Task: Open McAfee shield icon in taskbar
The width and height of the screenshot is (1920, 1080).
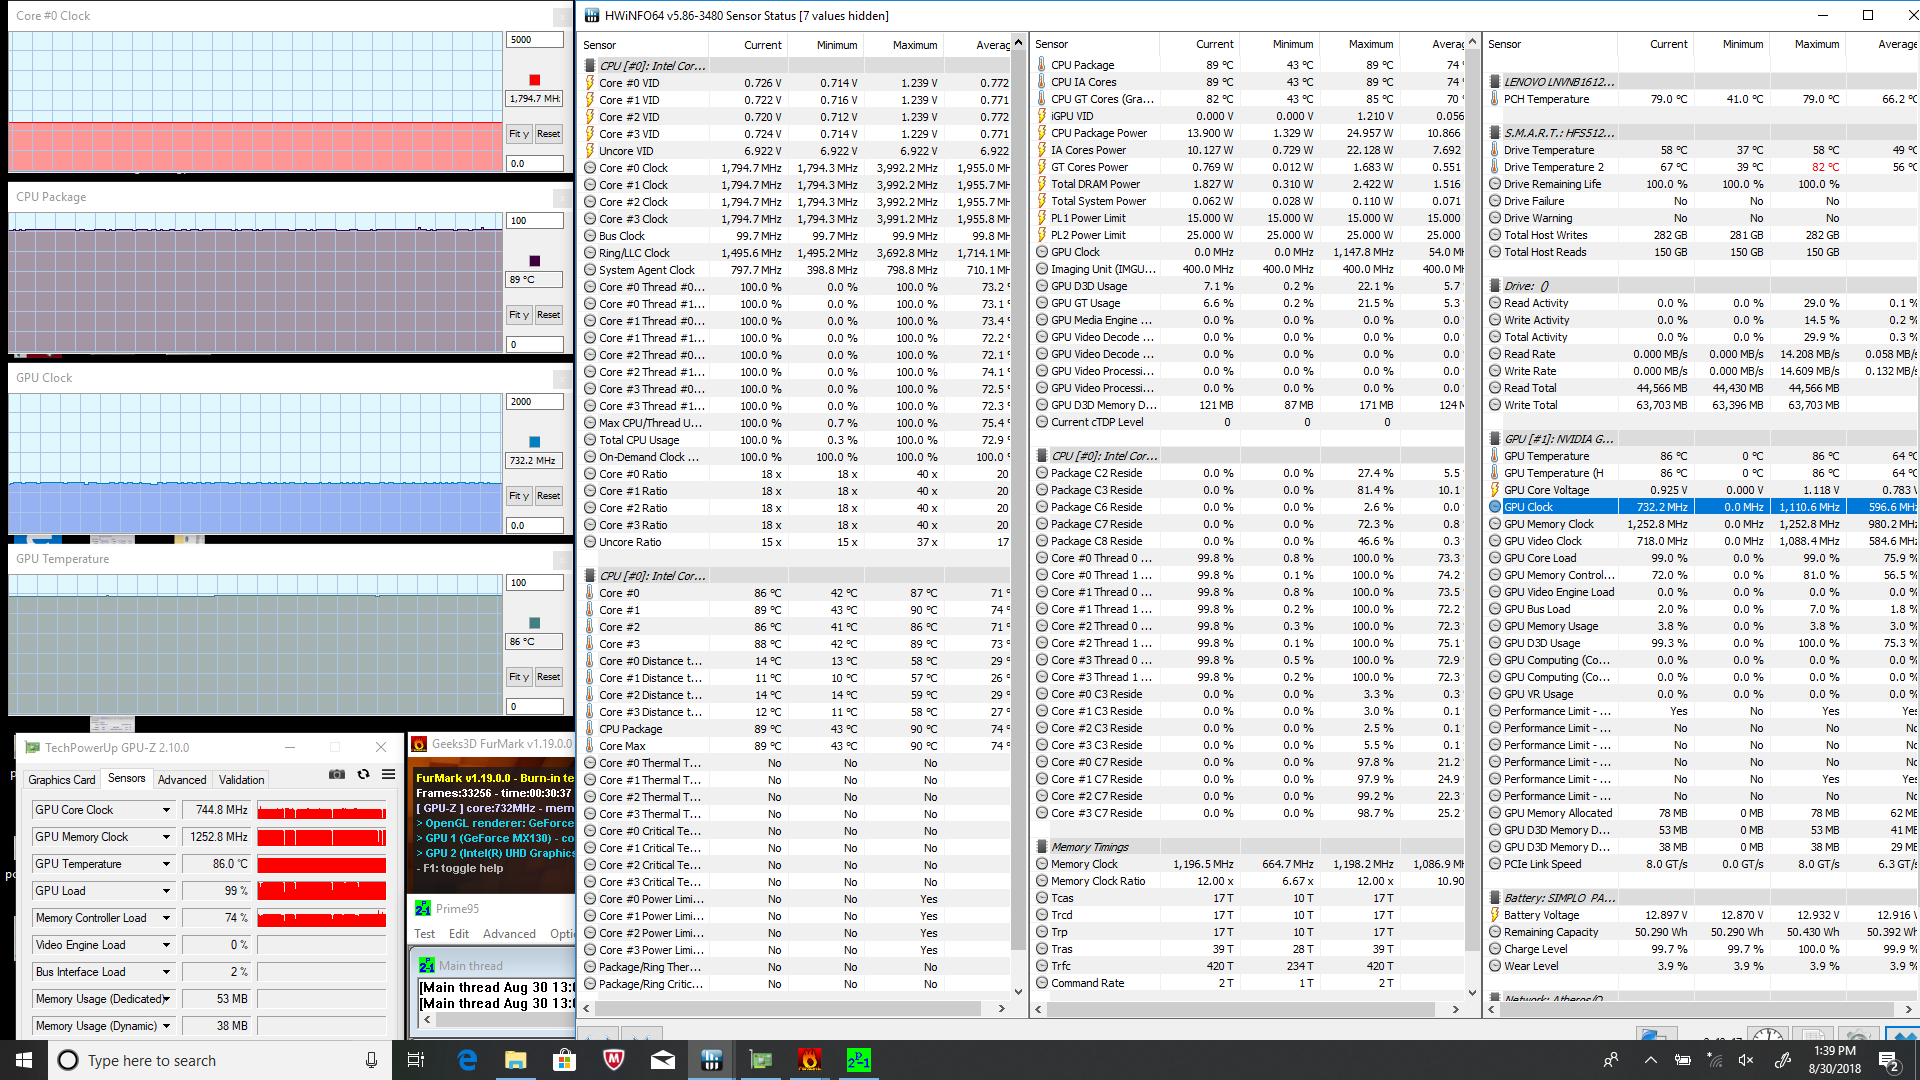Action: tap(614, 1060)
